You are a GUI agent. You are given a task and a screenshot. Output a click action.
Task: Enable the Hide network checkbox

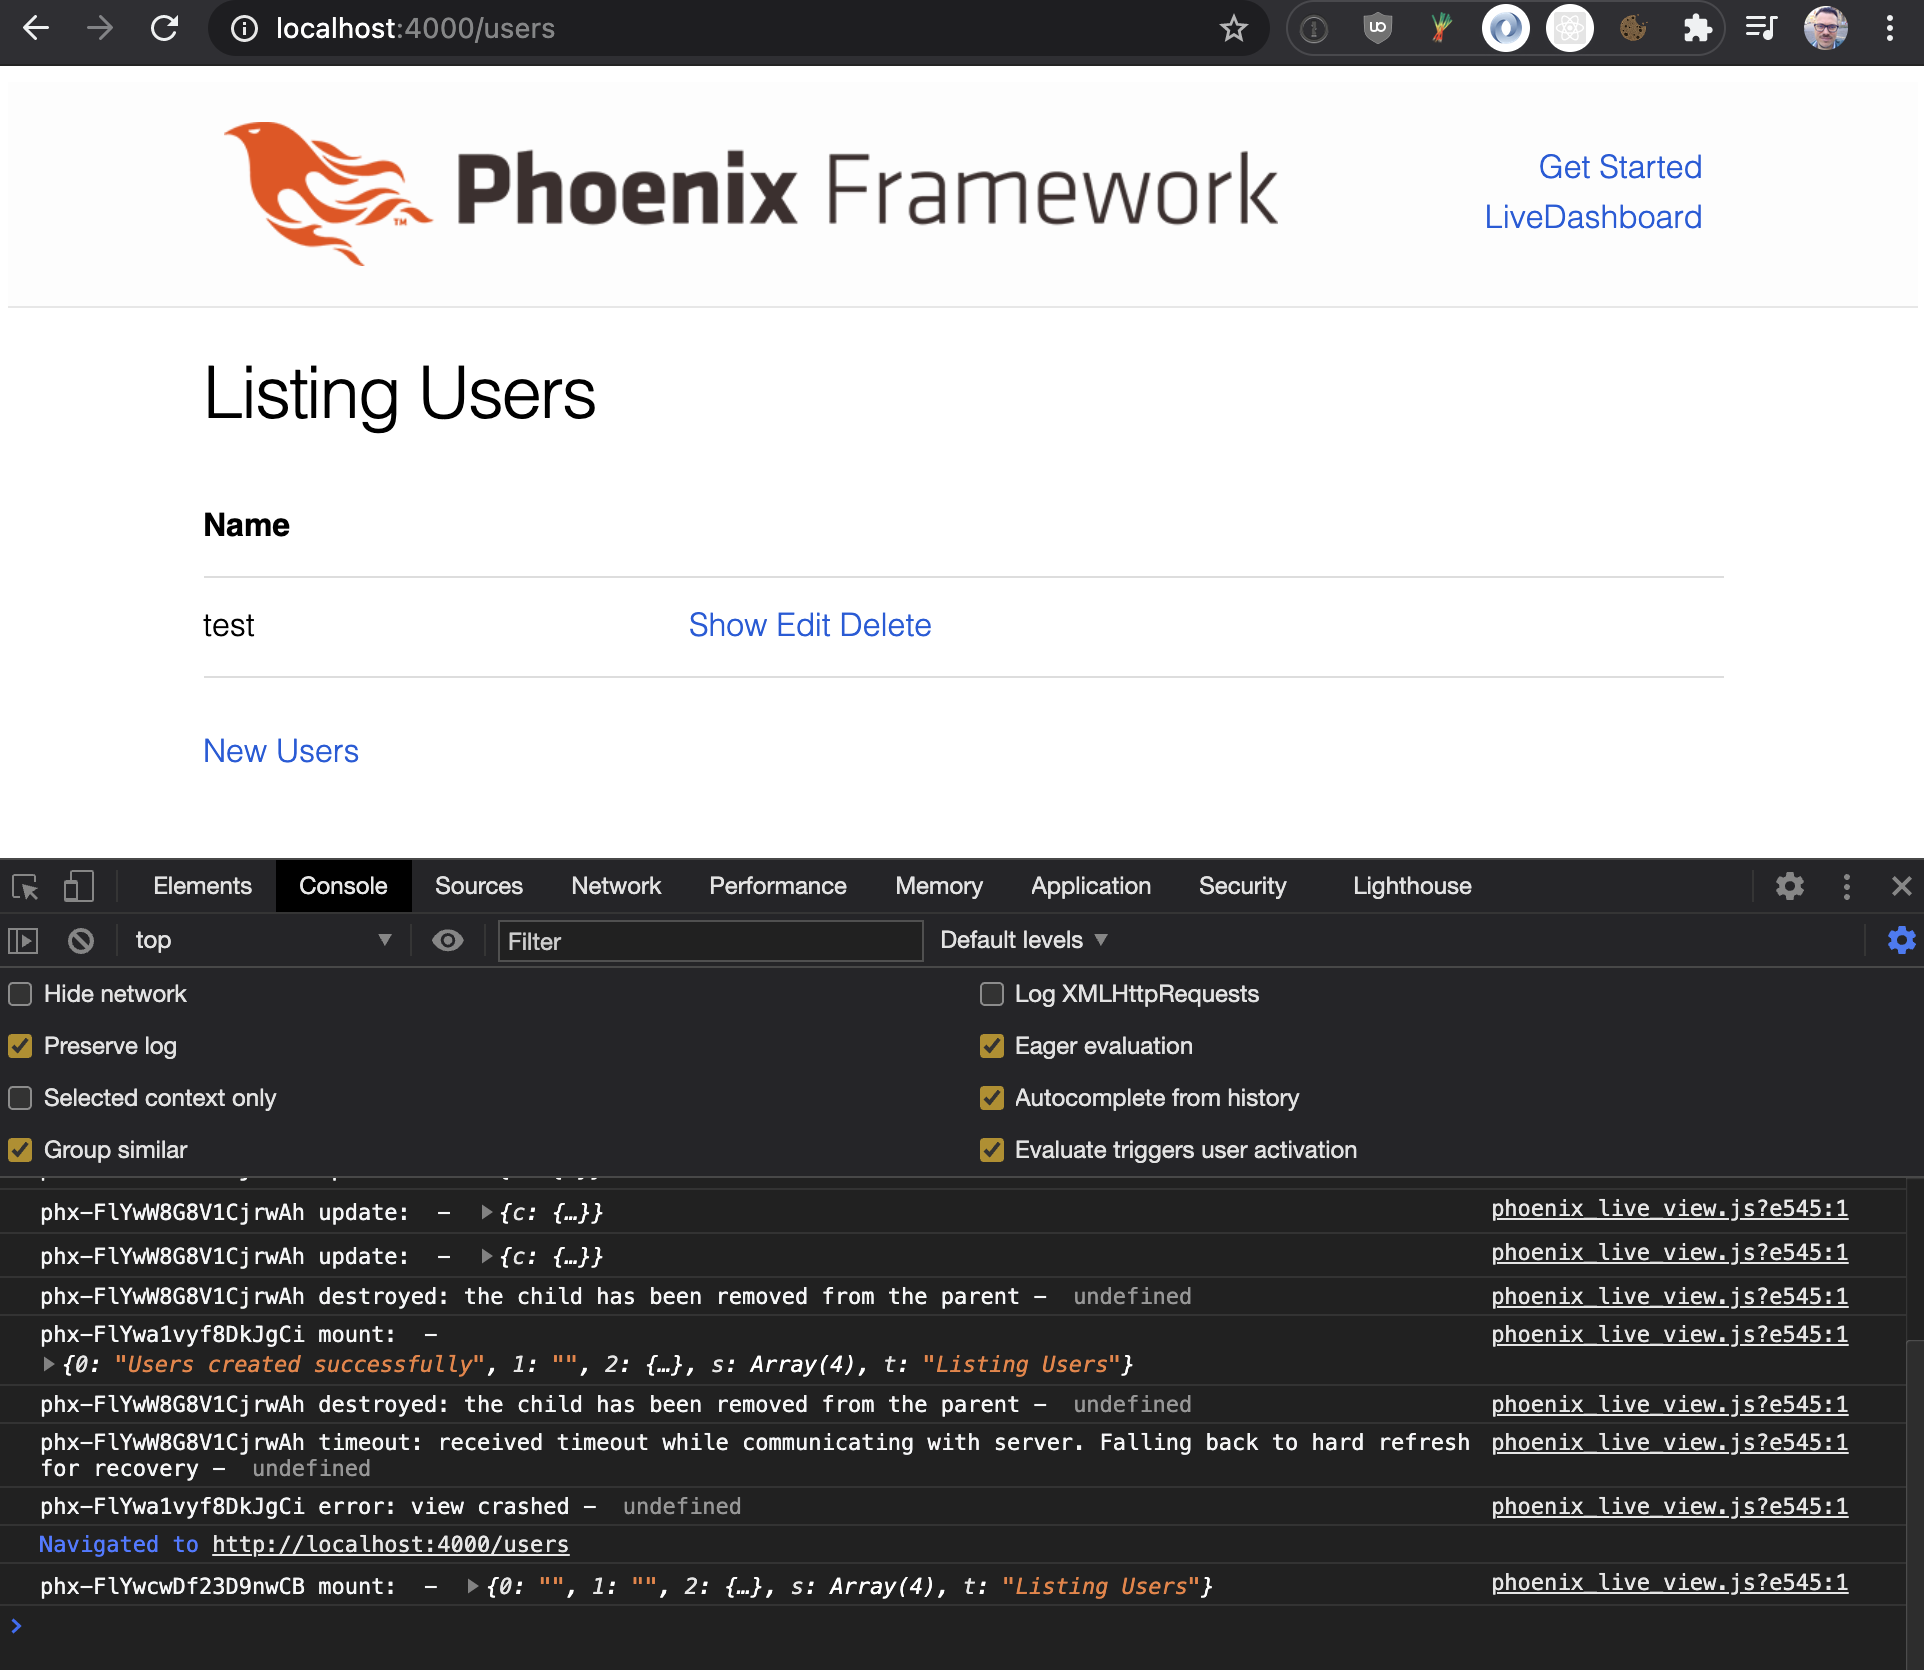coord(19,994)
